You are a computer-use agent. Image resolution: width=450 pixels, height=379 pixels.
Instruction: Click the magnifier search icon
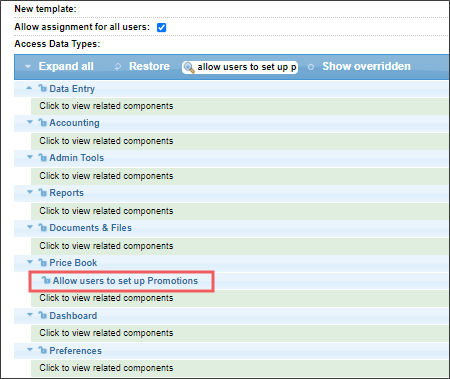[x=189, y=67]
